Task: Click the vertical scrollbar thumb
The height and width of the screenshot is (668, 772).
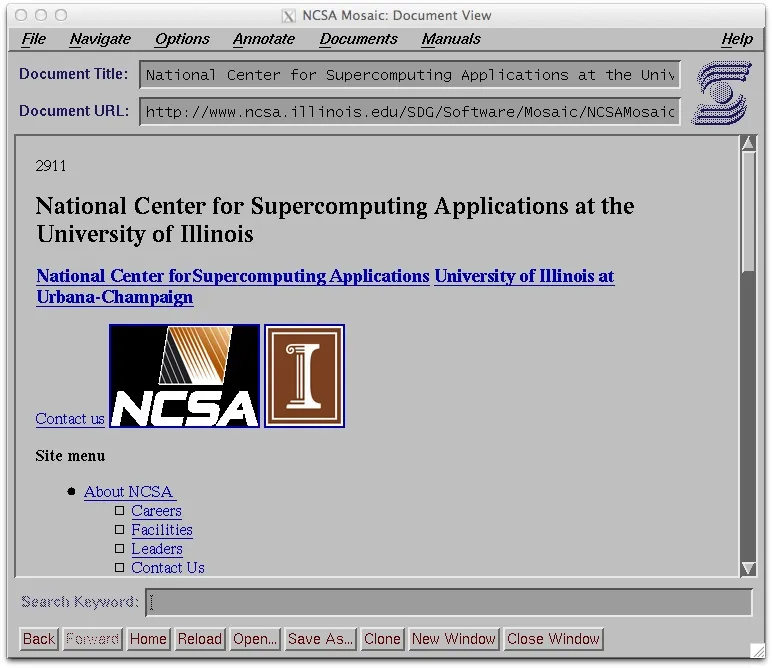Action: tap(748, 210)
